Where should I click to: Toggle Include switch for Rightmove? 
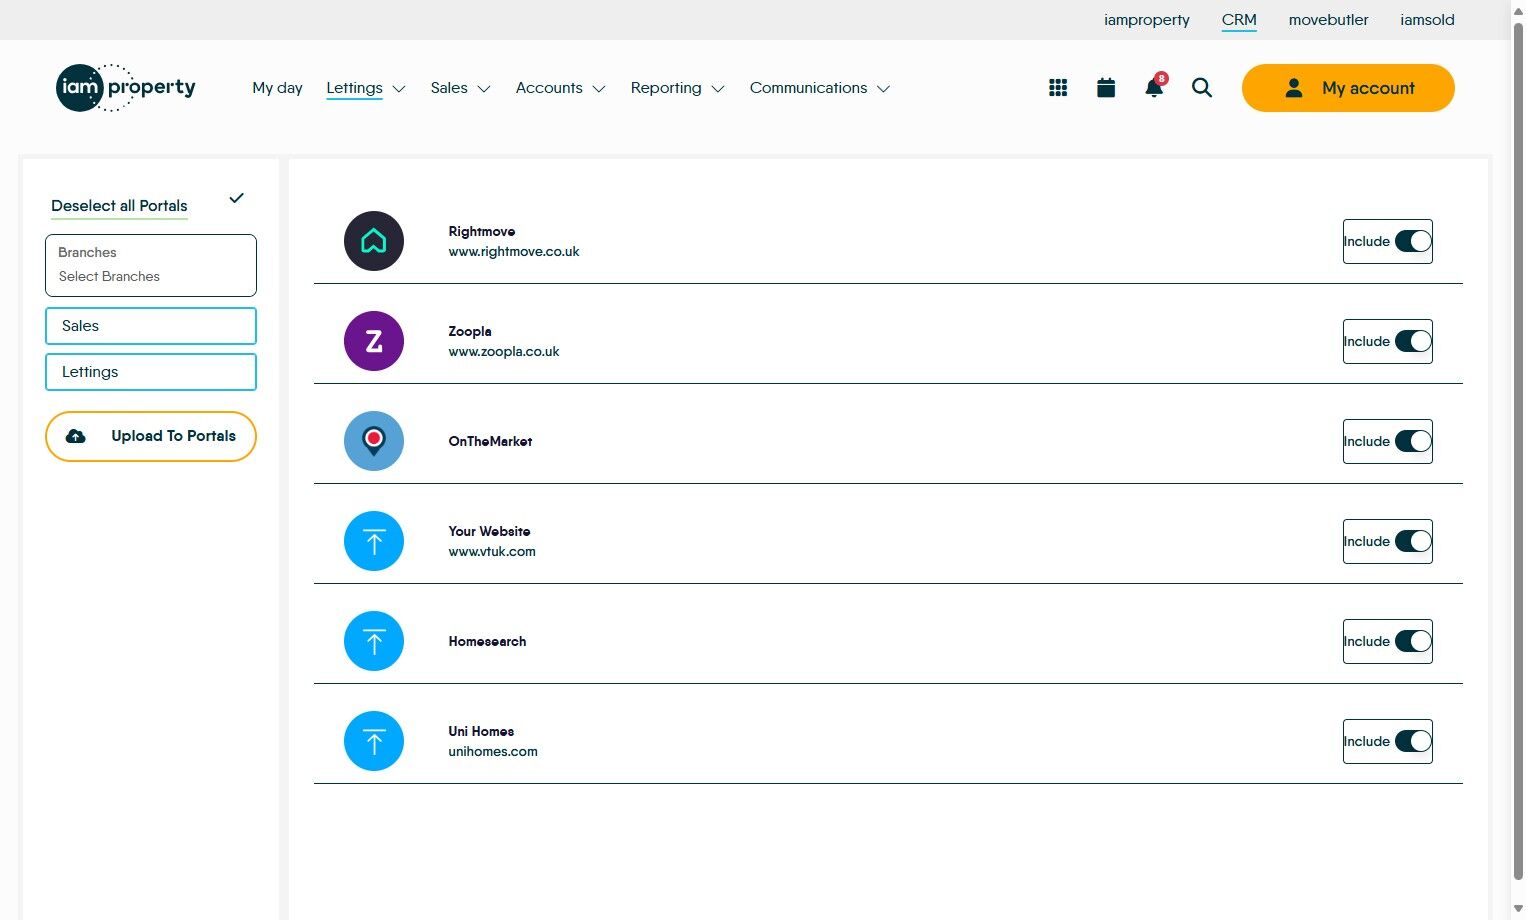click(x=1413, y=241)
